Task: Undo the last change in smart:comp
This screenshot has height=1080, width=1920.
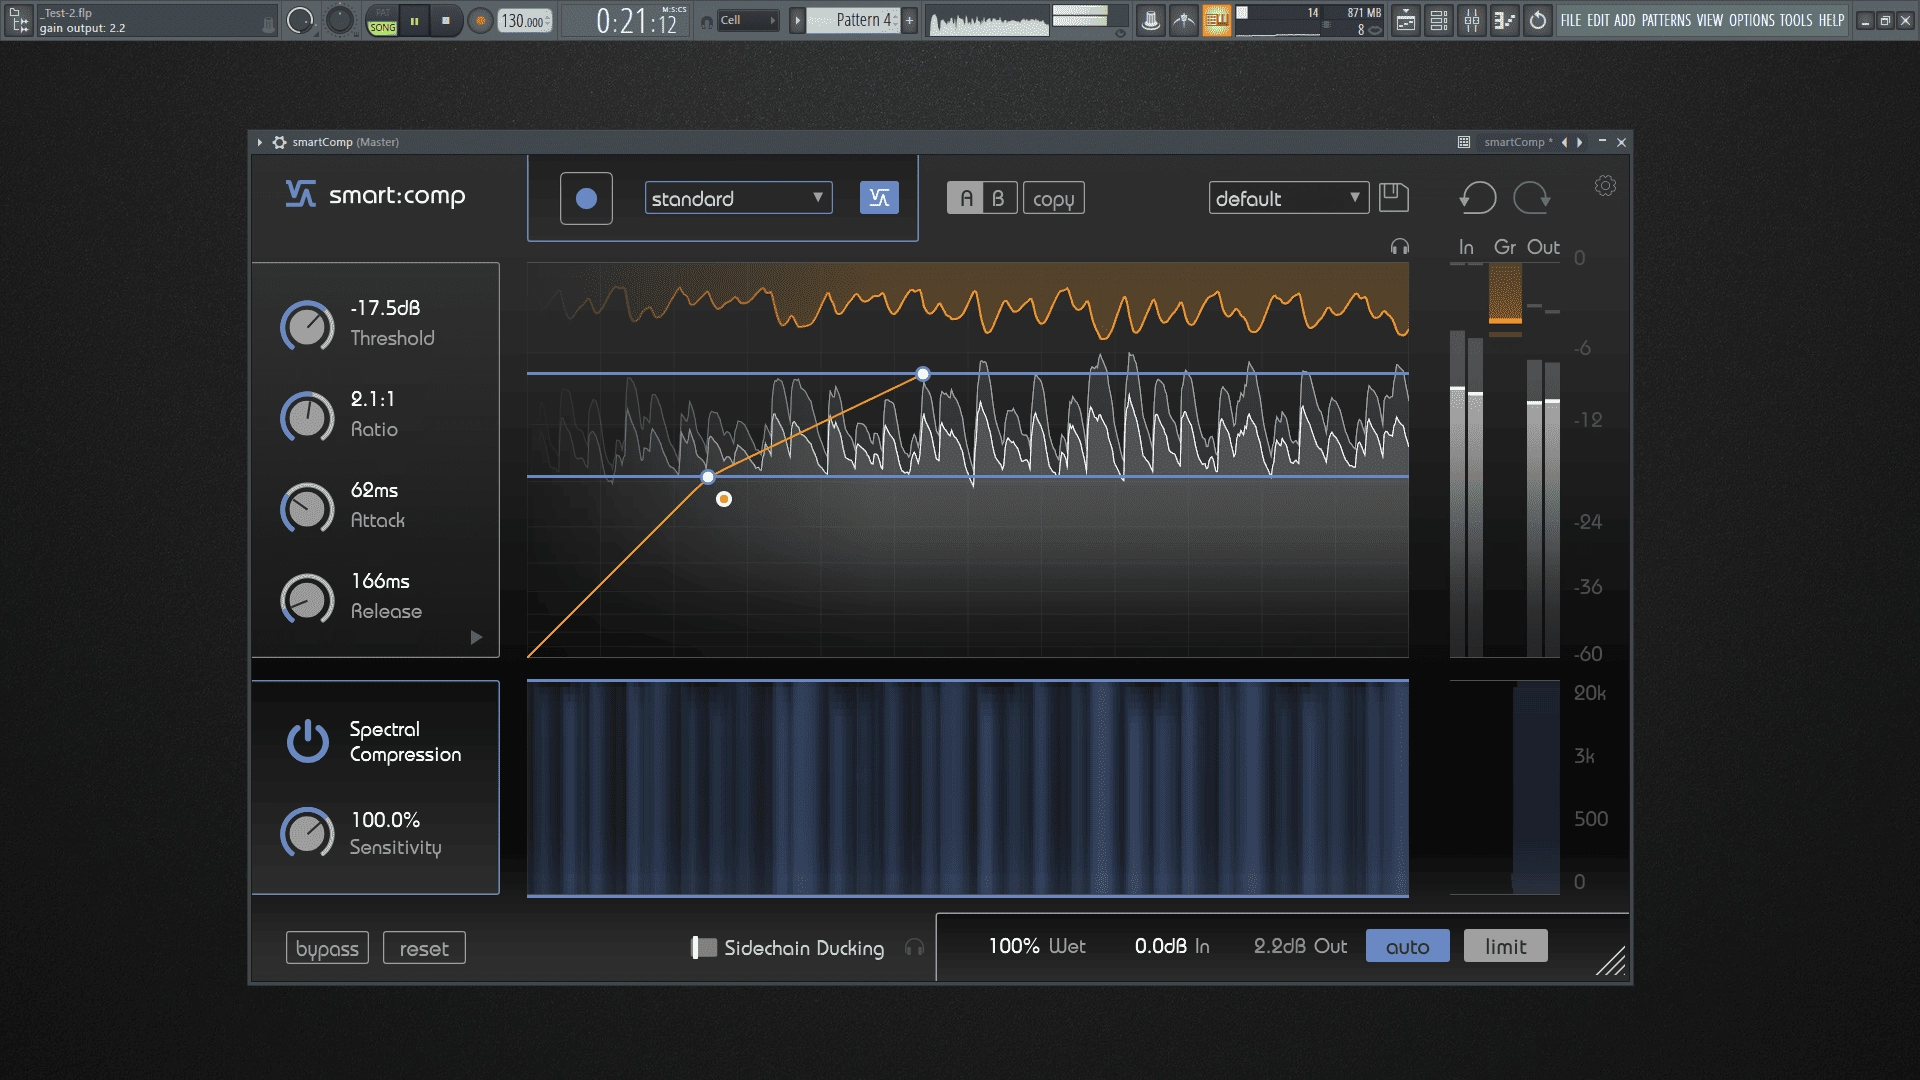Action: coord(1477,197)
